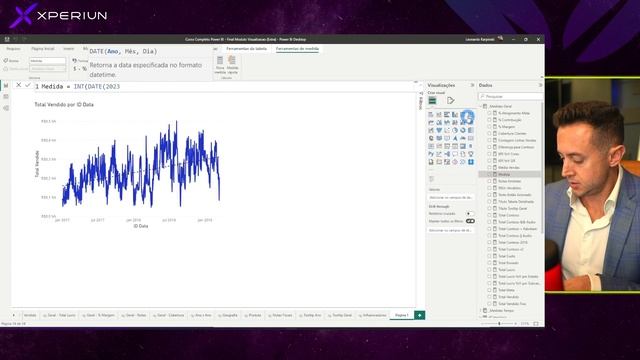Save the file from the title bar

coord(7,39)
